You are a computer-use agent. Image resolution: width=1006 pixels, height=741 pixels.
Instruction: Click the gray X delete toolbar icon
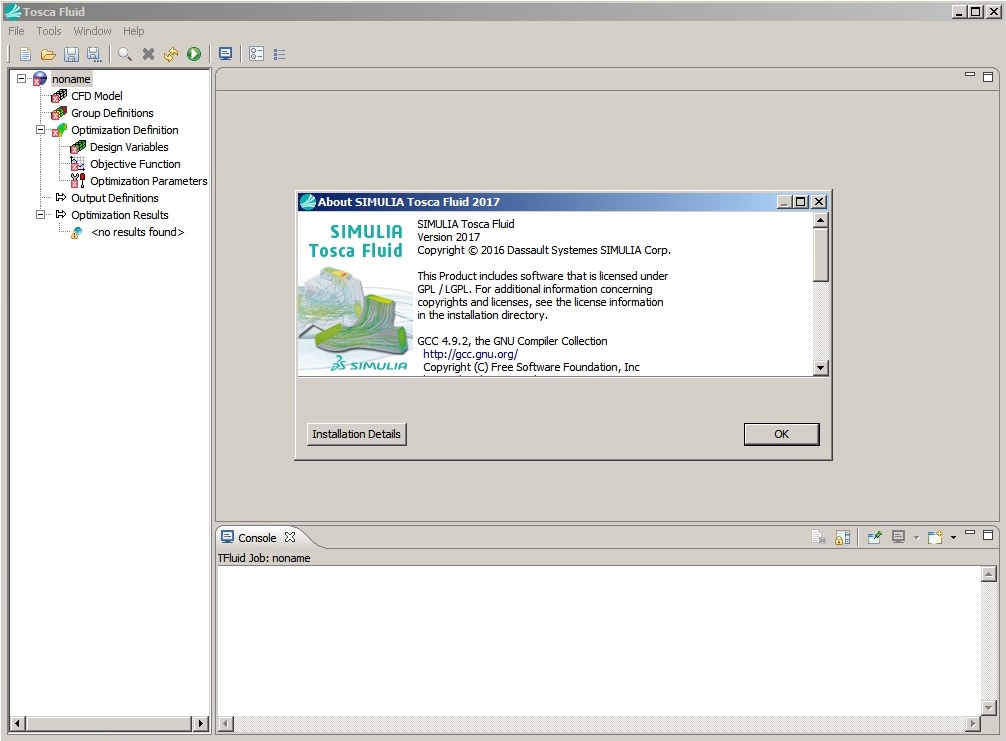(x=148, y=55)
